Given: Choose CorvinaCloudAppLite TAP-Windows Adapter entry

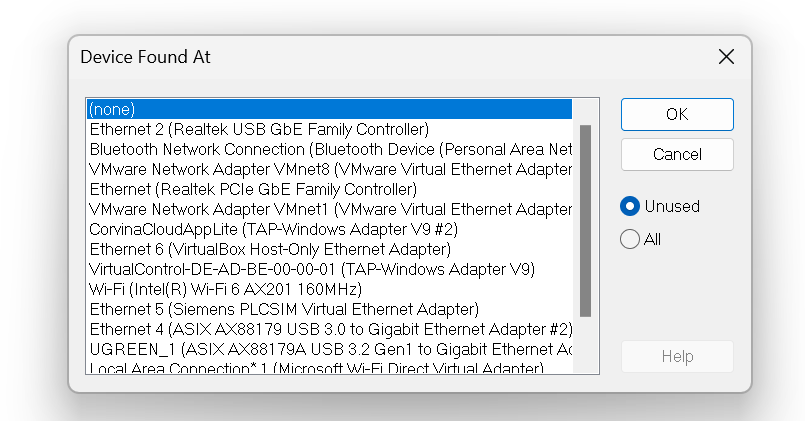Looking at the screenshot, I should click(329, 229).
